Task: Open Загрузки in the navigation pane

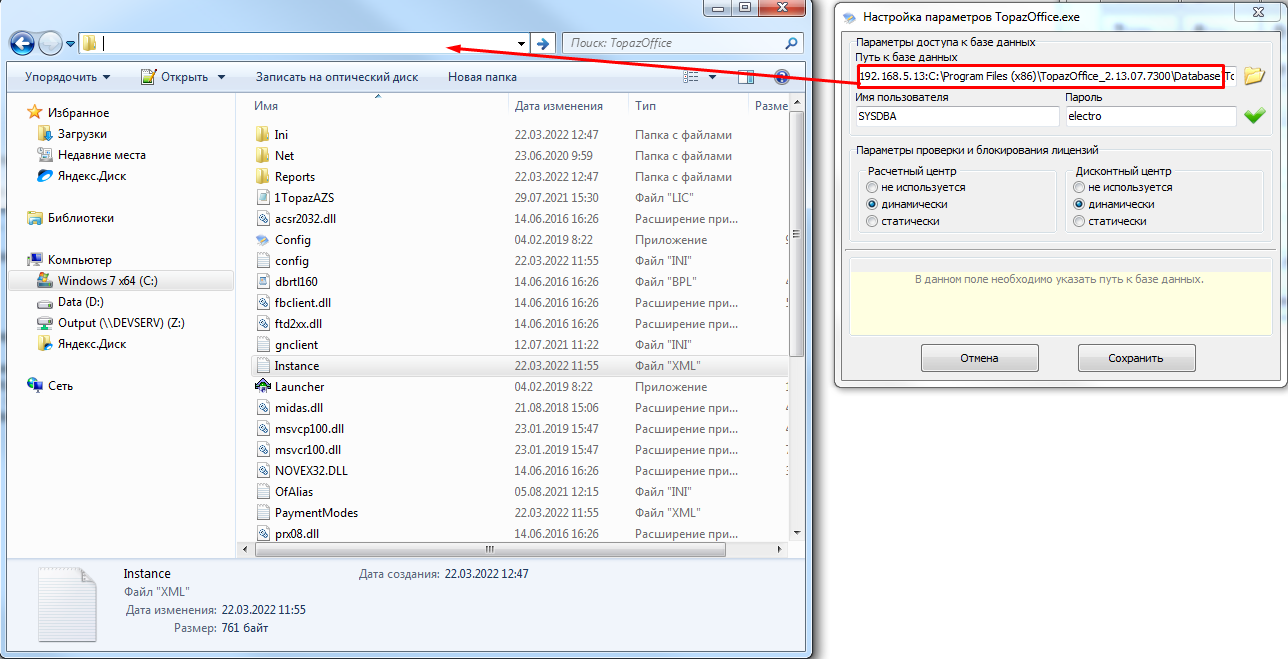Action: (x=82, y=134)
